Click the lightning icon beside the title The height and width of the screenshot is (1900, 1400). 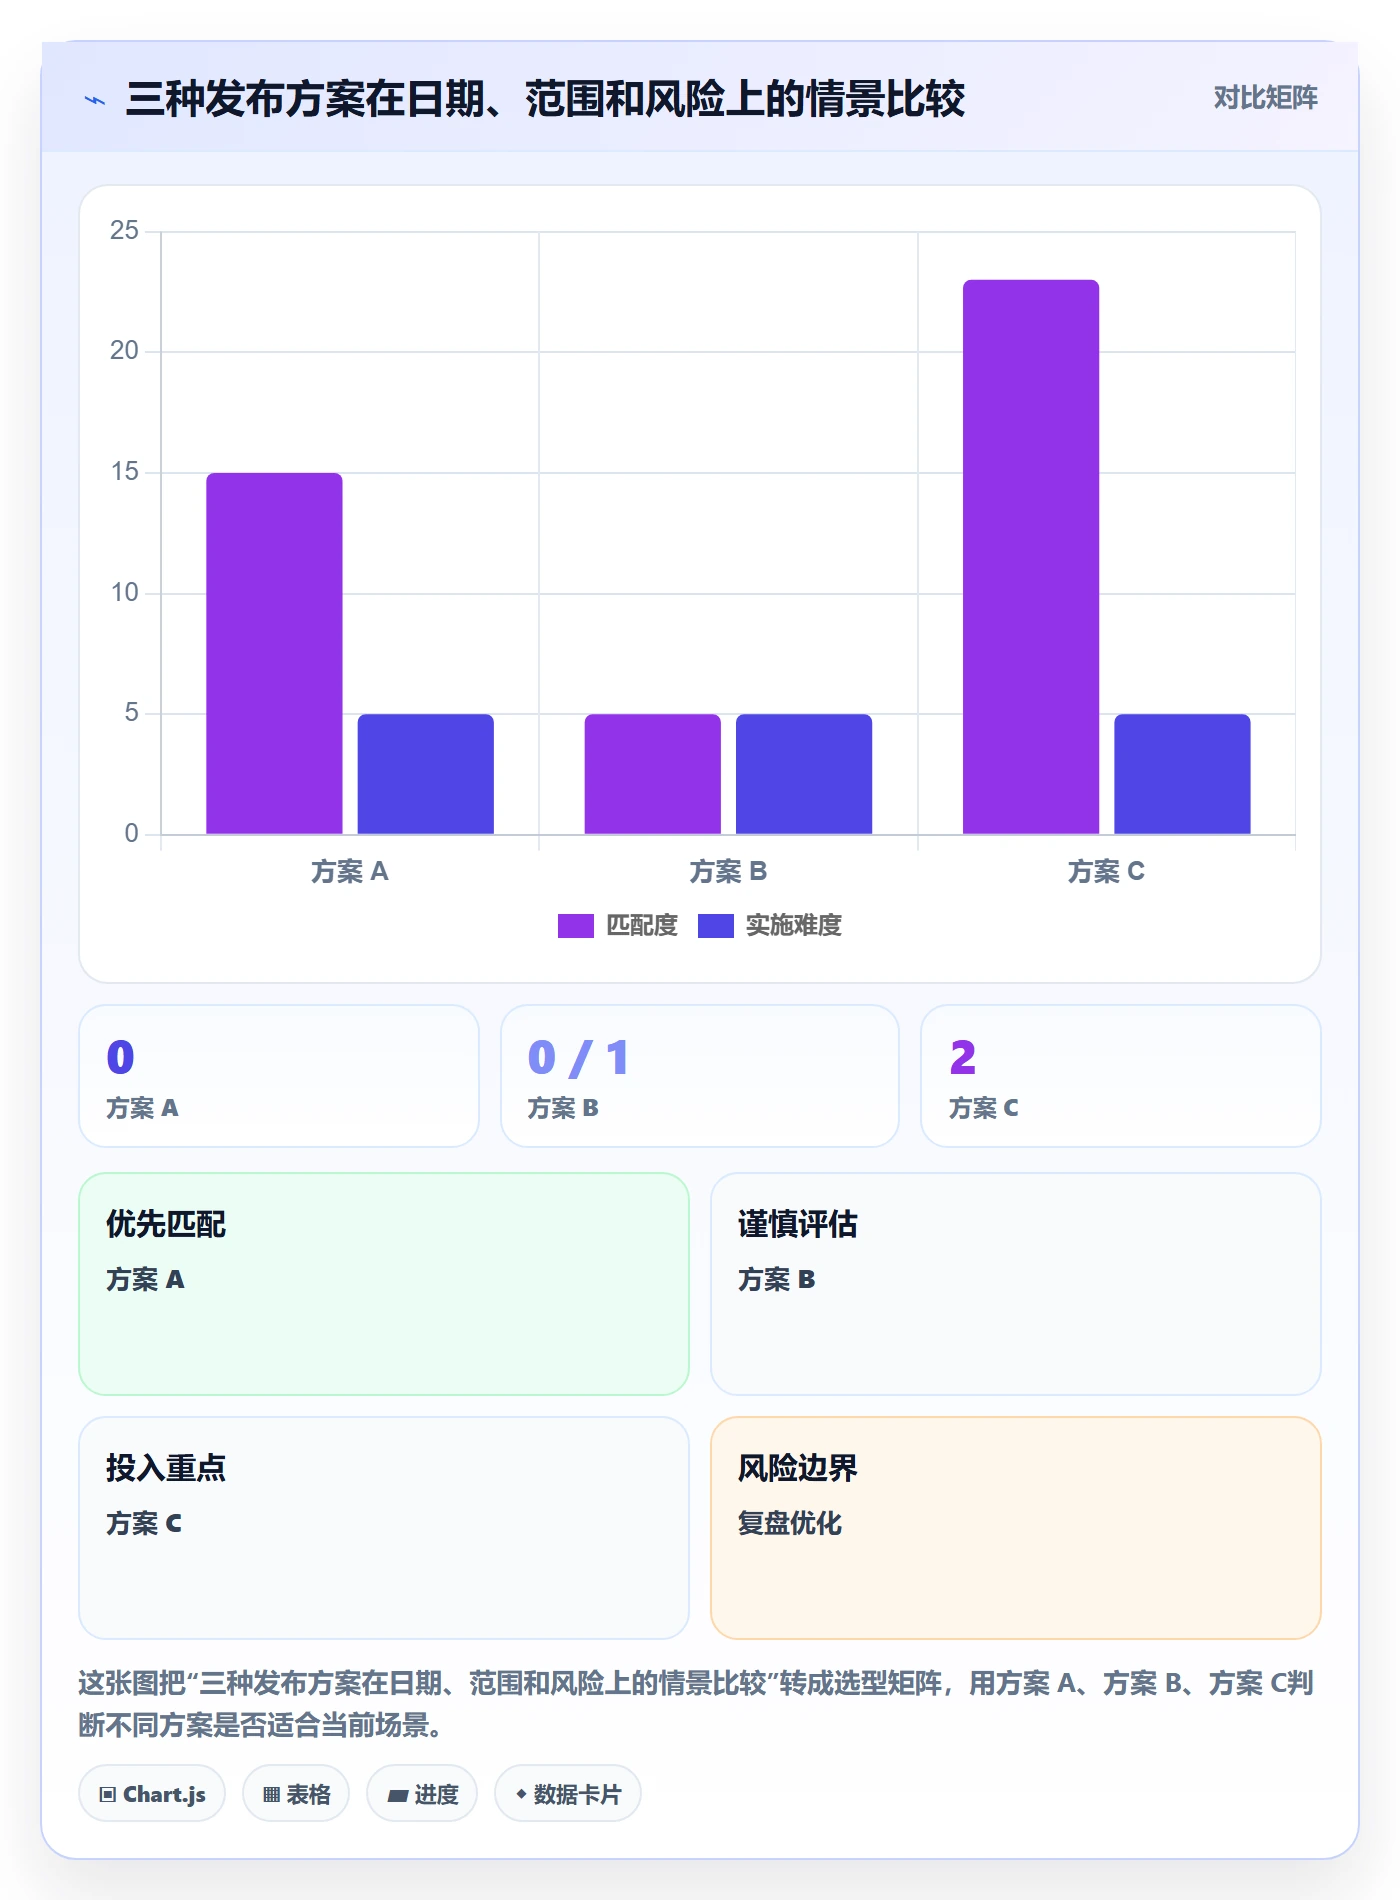click(95, 100)
